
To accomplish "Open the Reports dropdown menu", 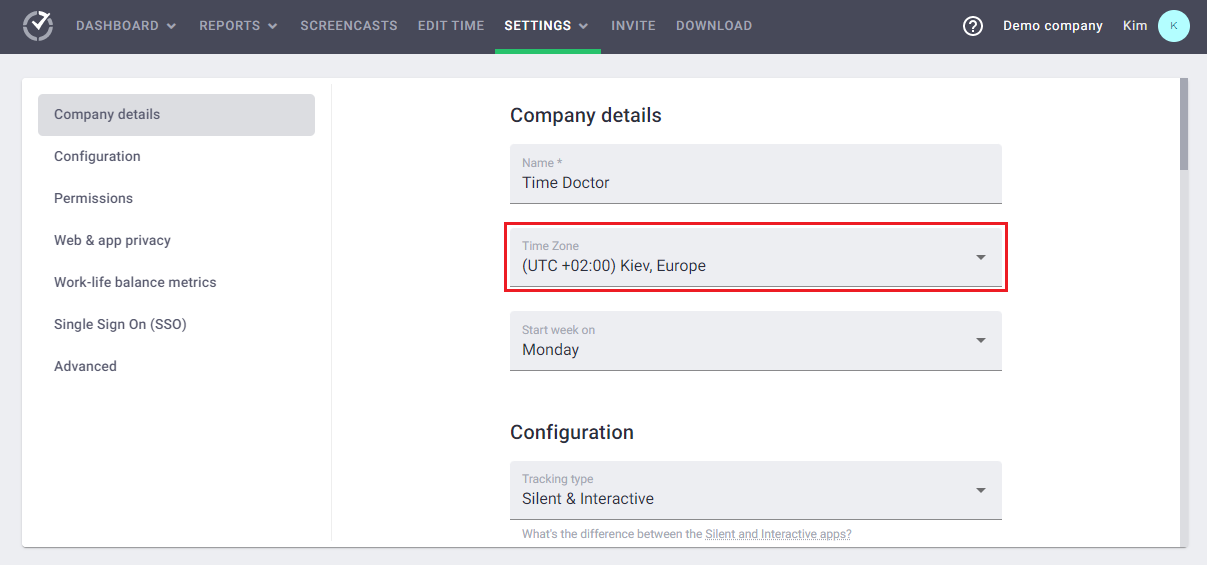I will click(238, 26).
